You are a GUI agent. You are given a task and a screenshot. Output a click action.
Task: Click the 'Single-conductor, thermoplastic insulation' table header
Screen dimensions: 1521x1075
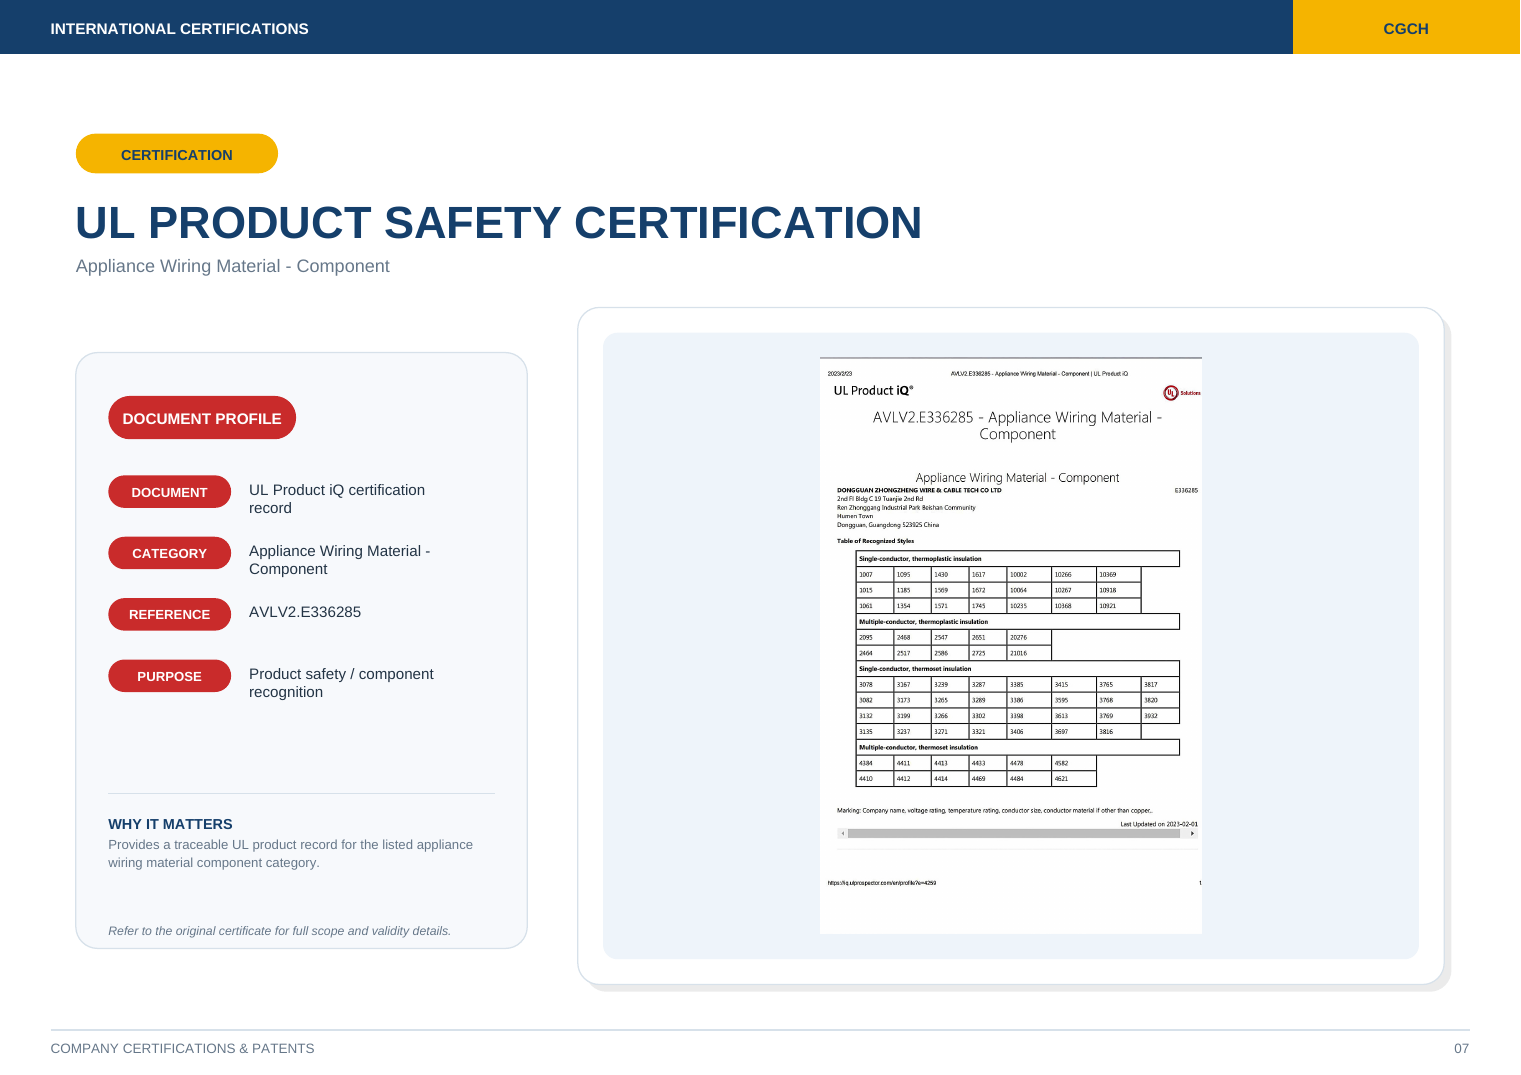coord(1018,559)
